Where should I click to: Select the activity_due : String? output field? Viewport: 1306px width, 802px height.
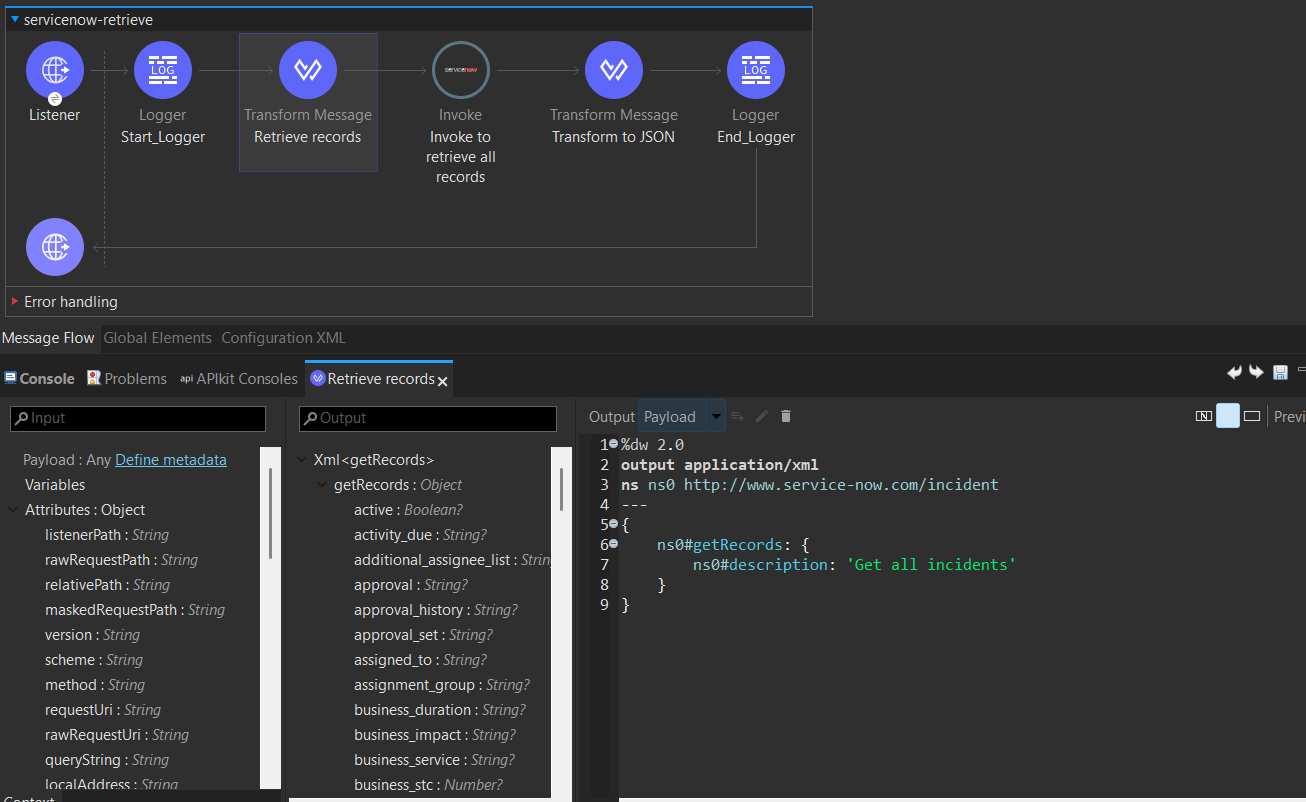420,535
